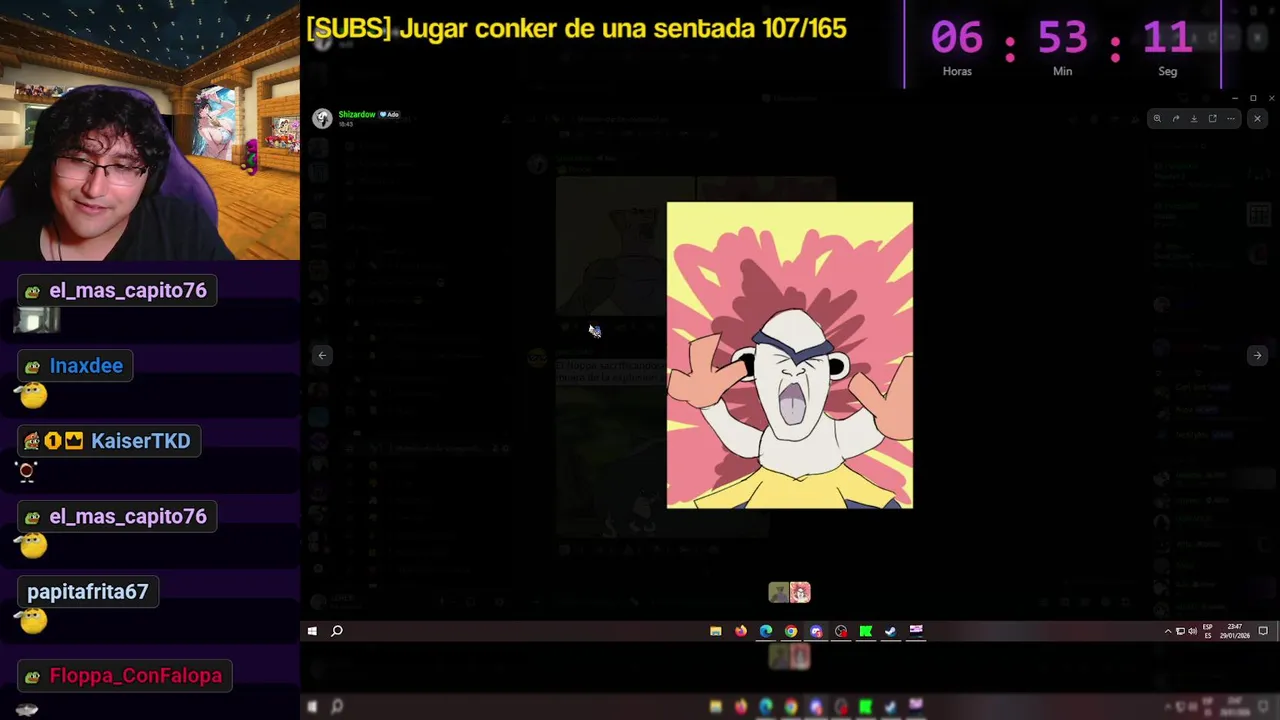The image size is (1280, 720).
Task: Go to the next image with right arrow
Action: (1257, 355)
